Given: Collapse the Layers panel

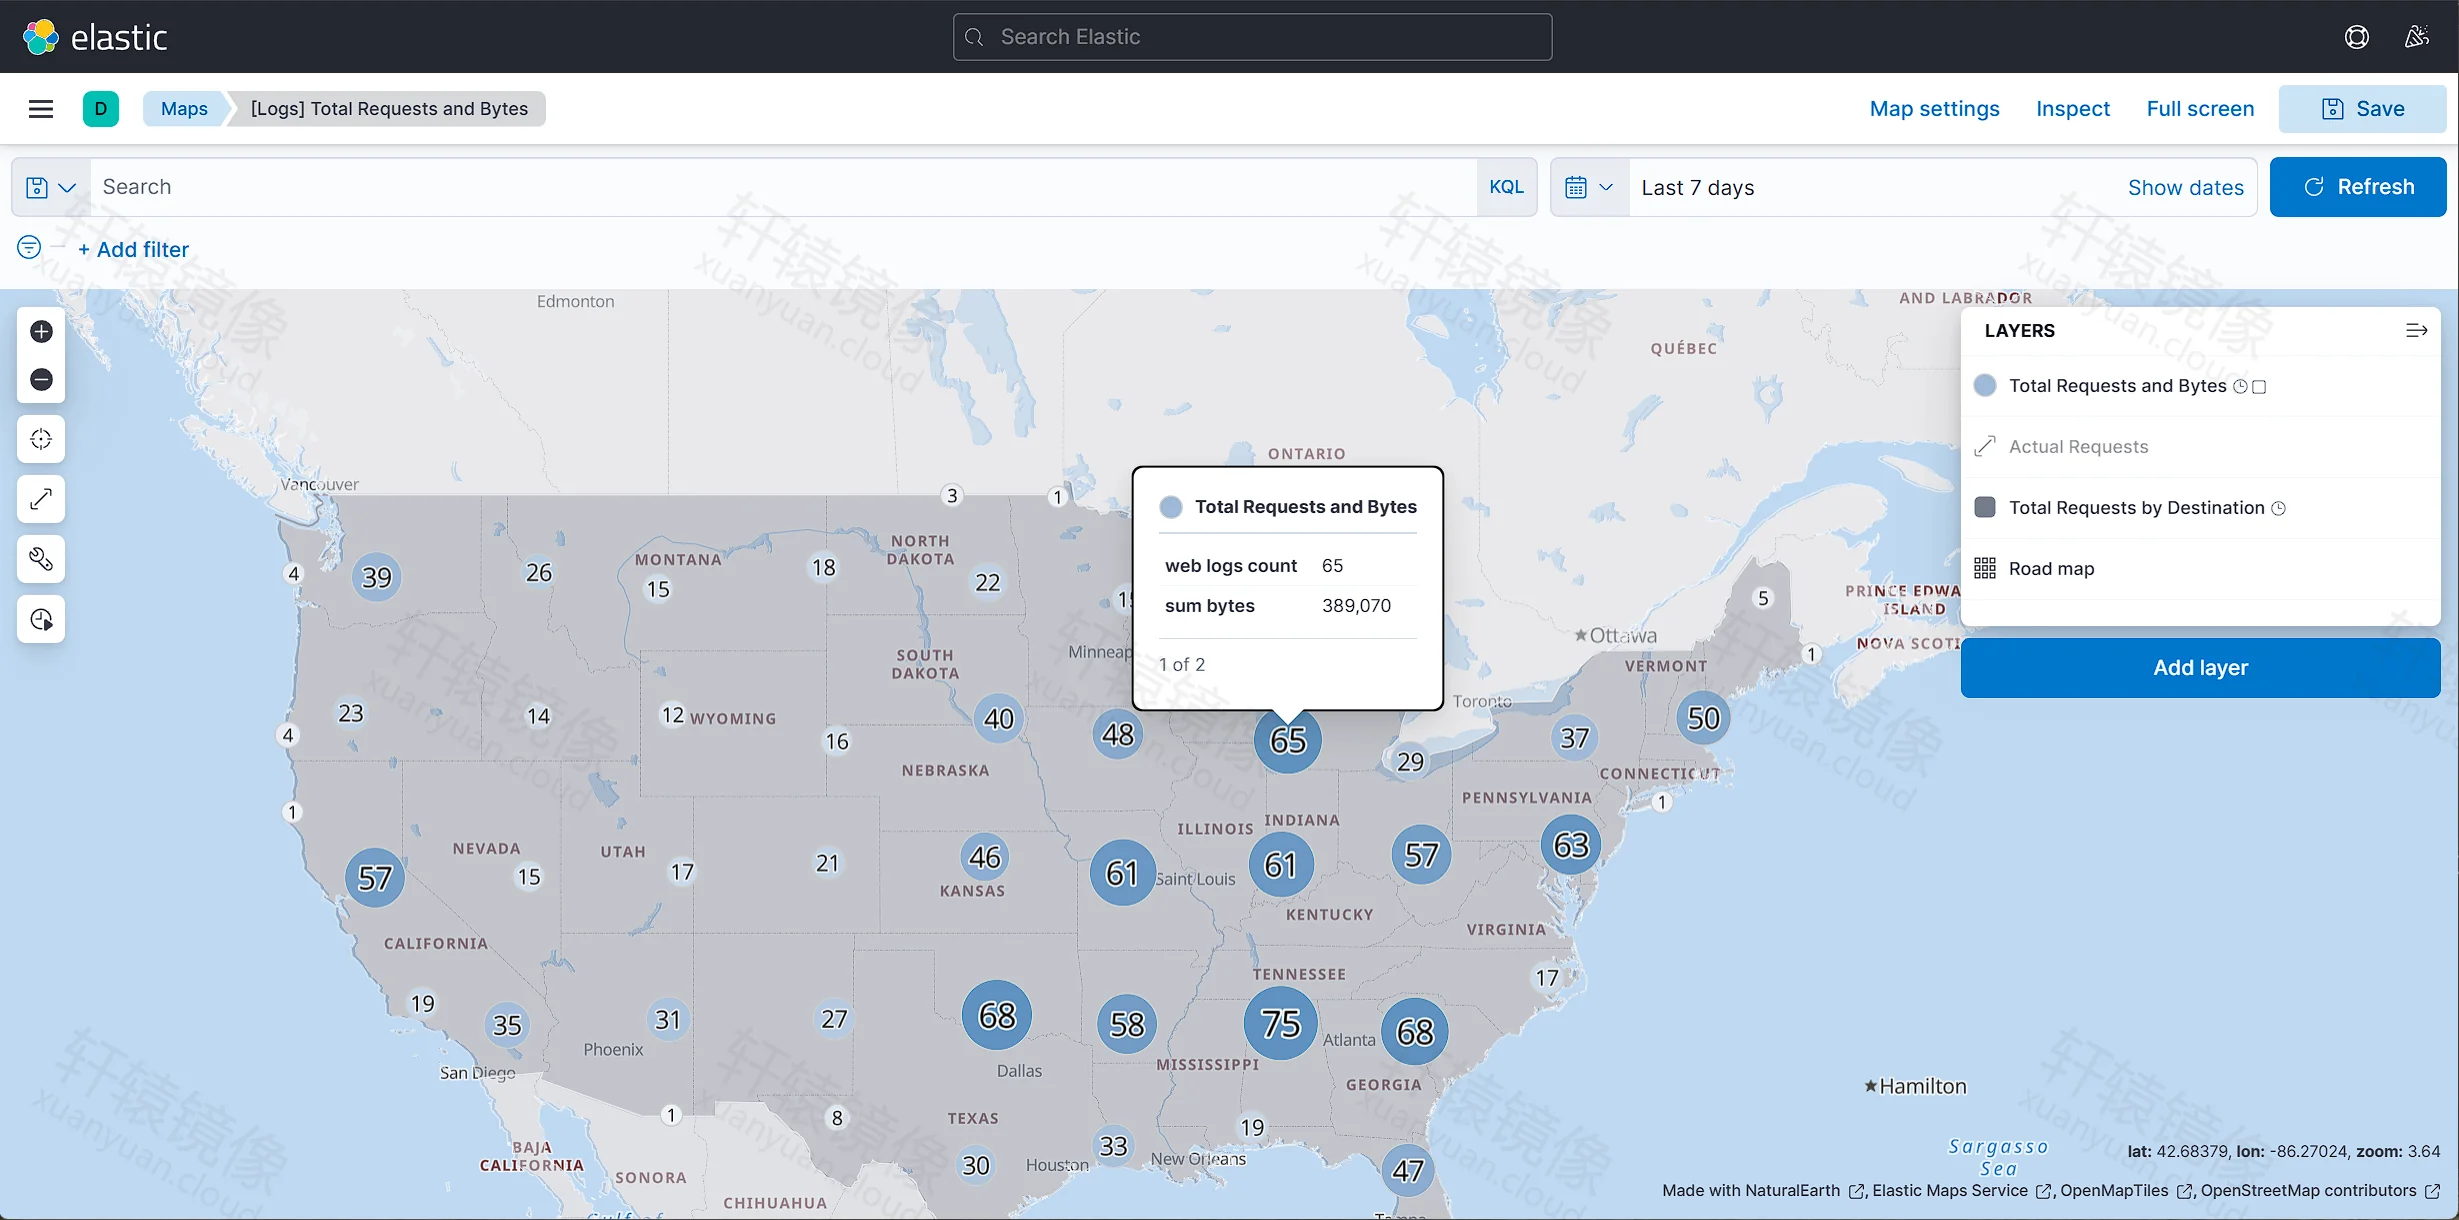Looking at the screenshot, I should tap(2416, 331).
